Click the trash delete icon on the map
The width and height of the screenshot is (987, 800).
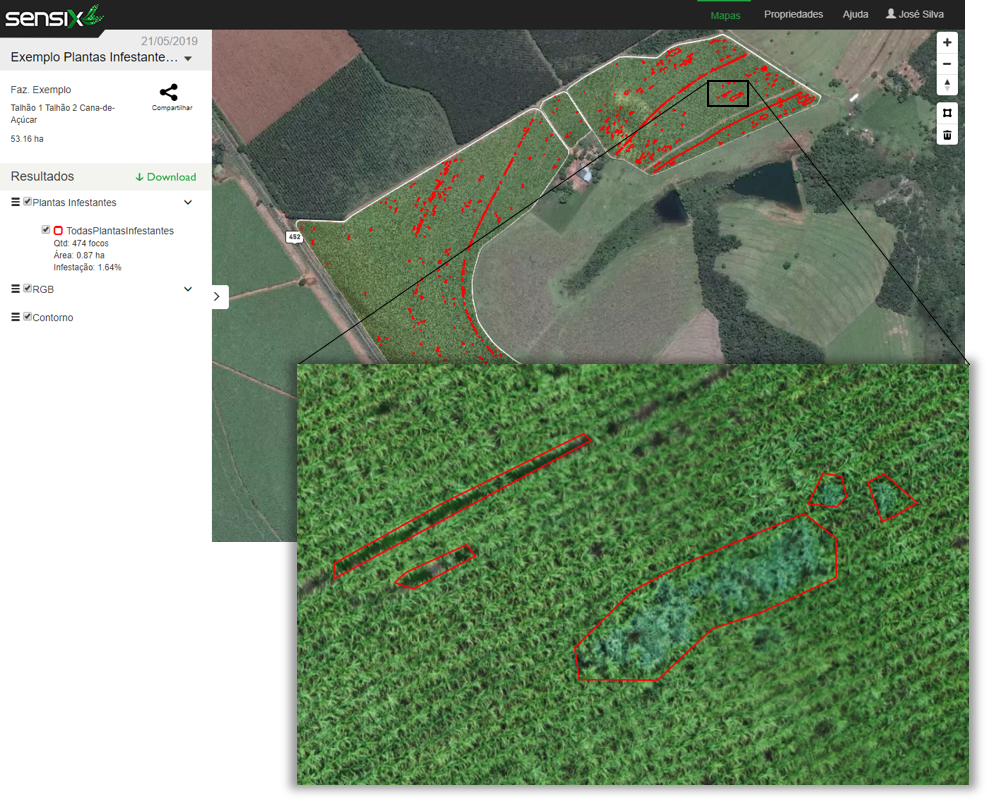click(x=947, y=134)
